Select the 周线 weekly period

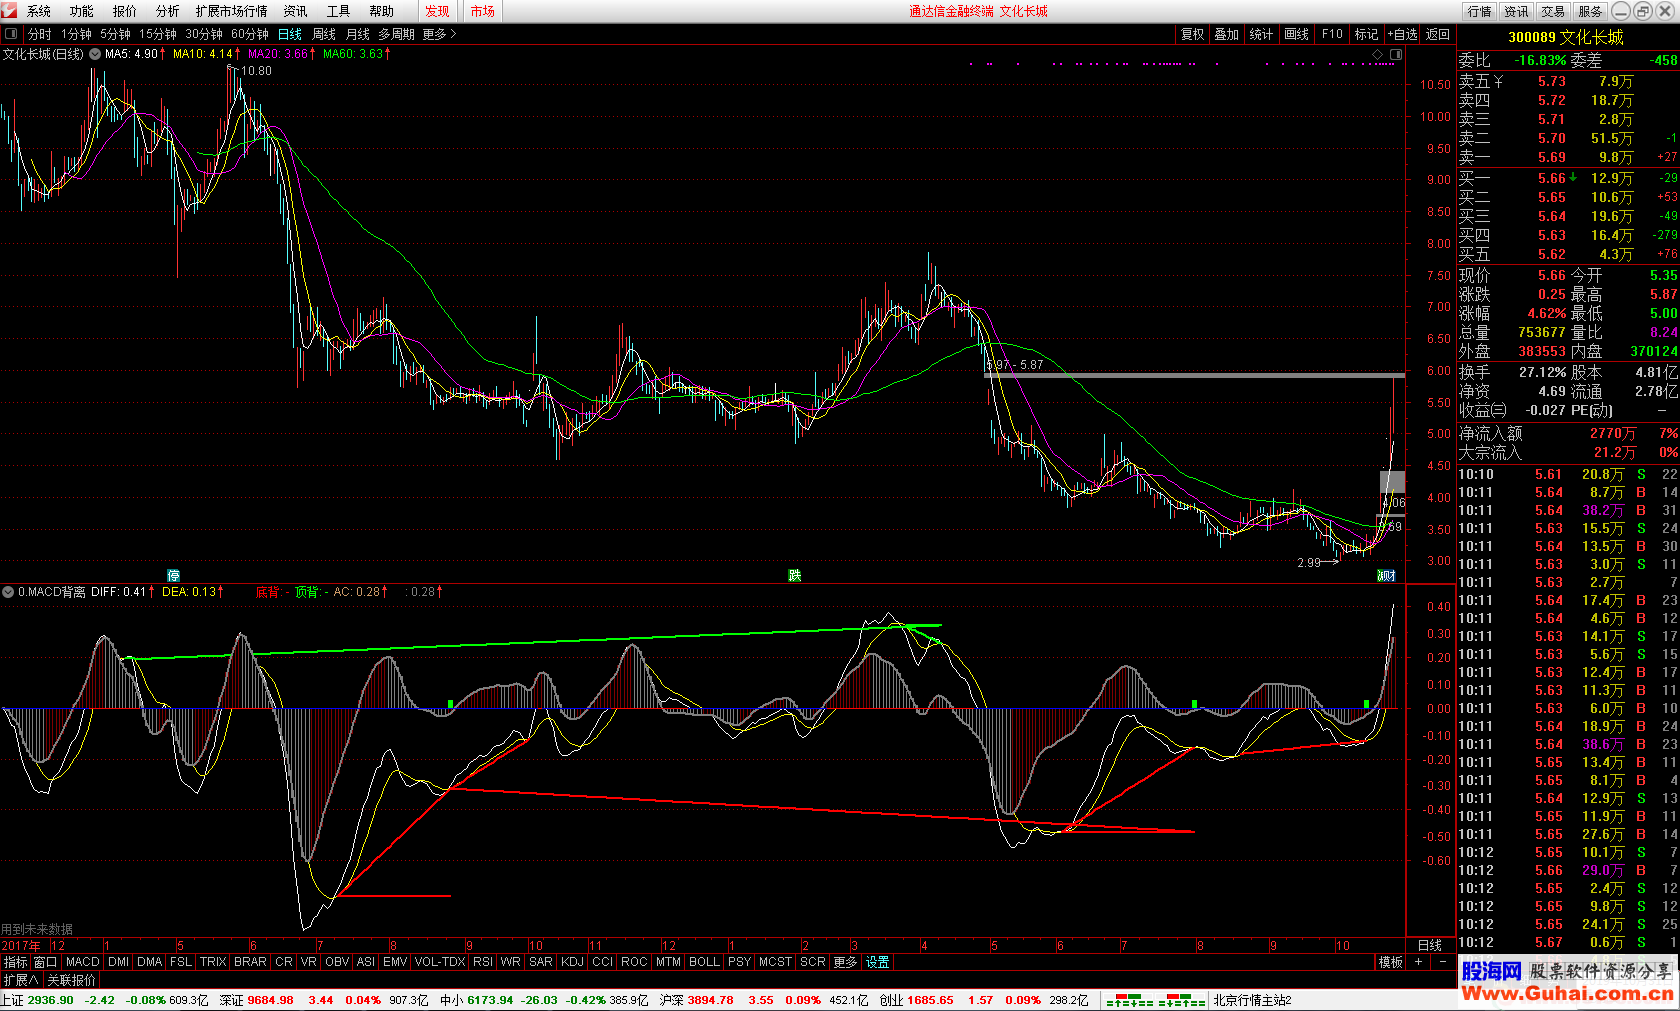pyautogui.click(x=324, y=34)
